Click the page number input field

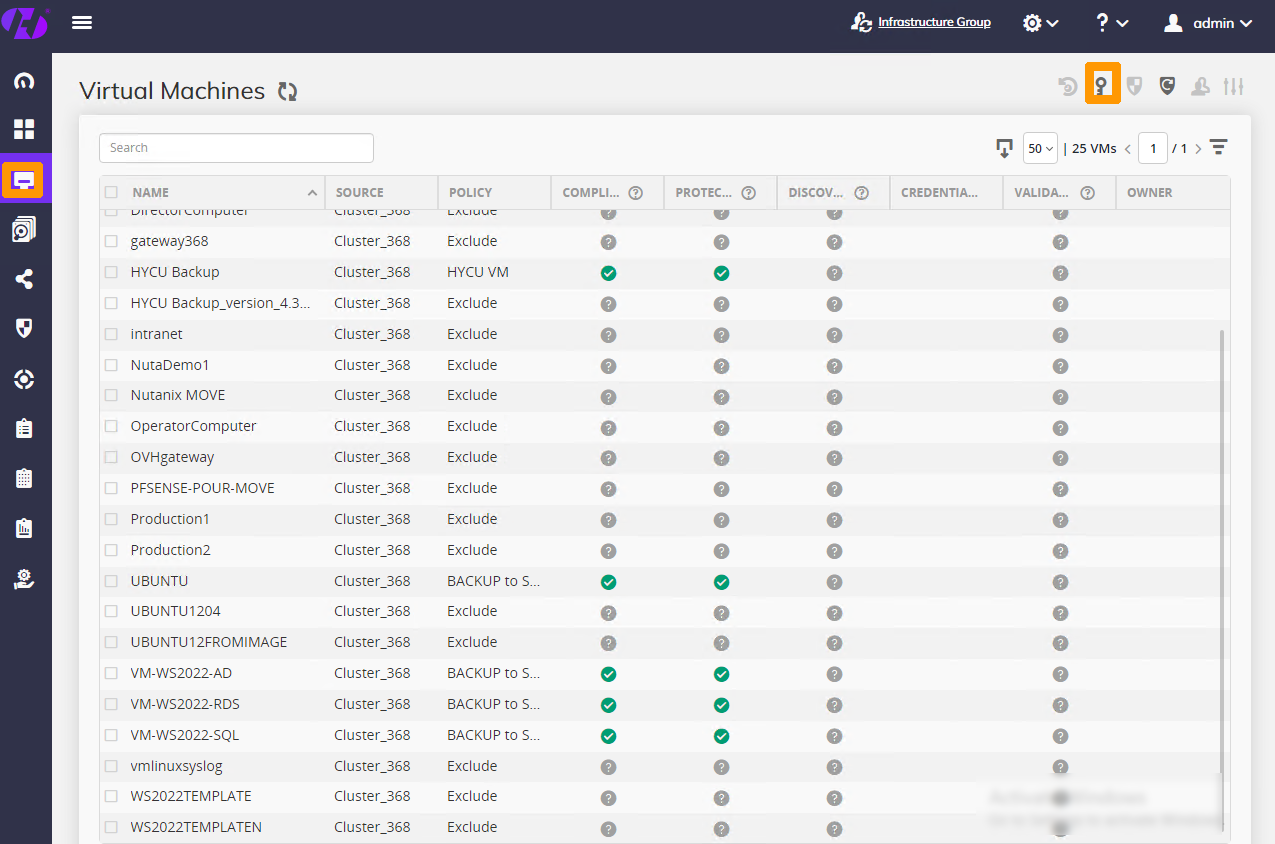coord(1153,147)
